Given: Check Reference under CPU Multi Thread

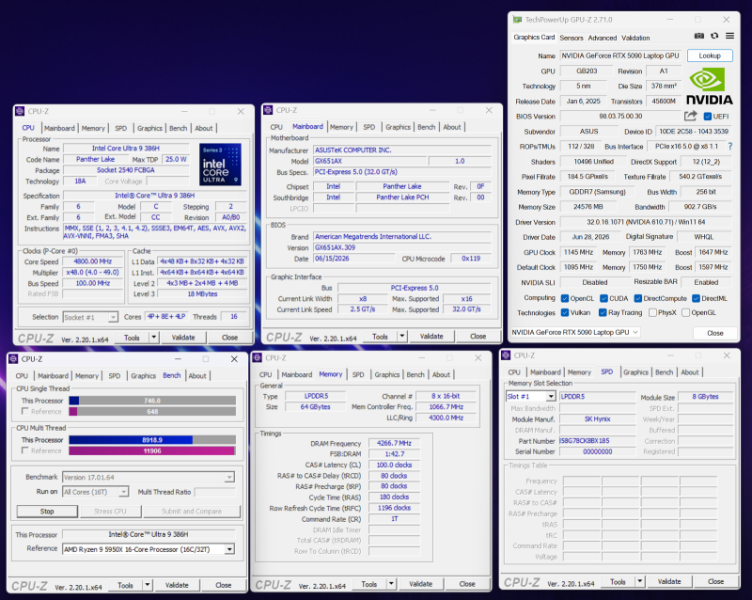Looking at the screenshot, I should click(x=25, y=450).
